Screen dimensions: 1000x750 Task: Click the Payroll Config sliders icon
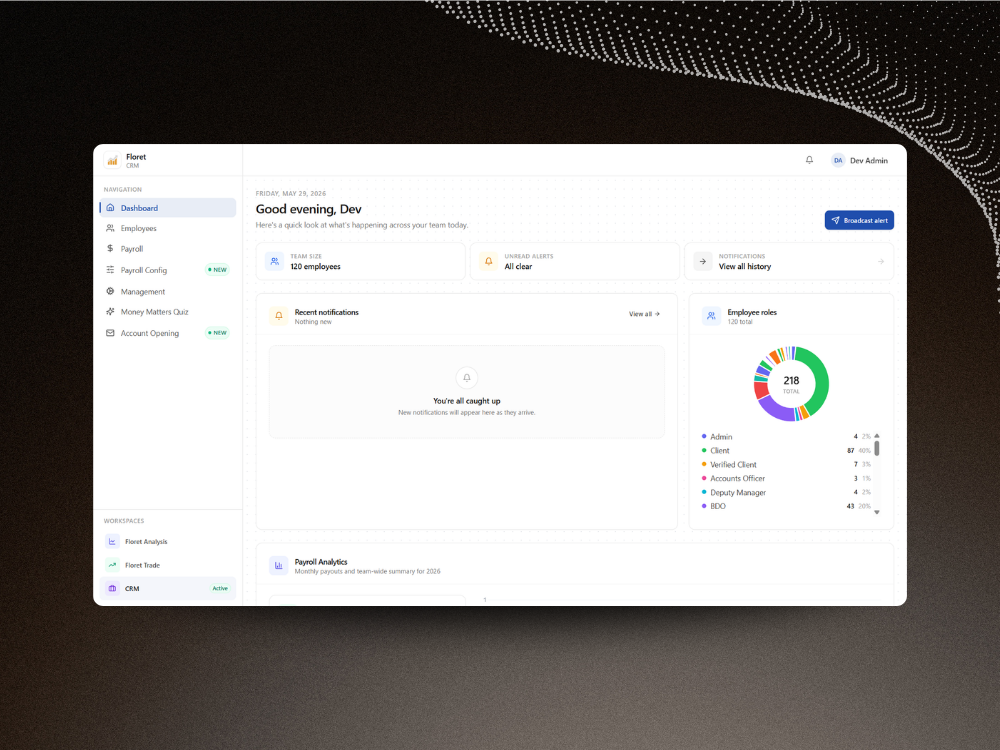[110, 270]
